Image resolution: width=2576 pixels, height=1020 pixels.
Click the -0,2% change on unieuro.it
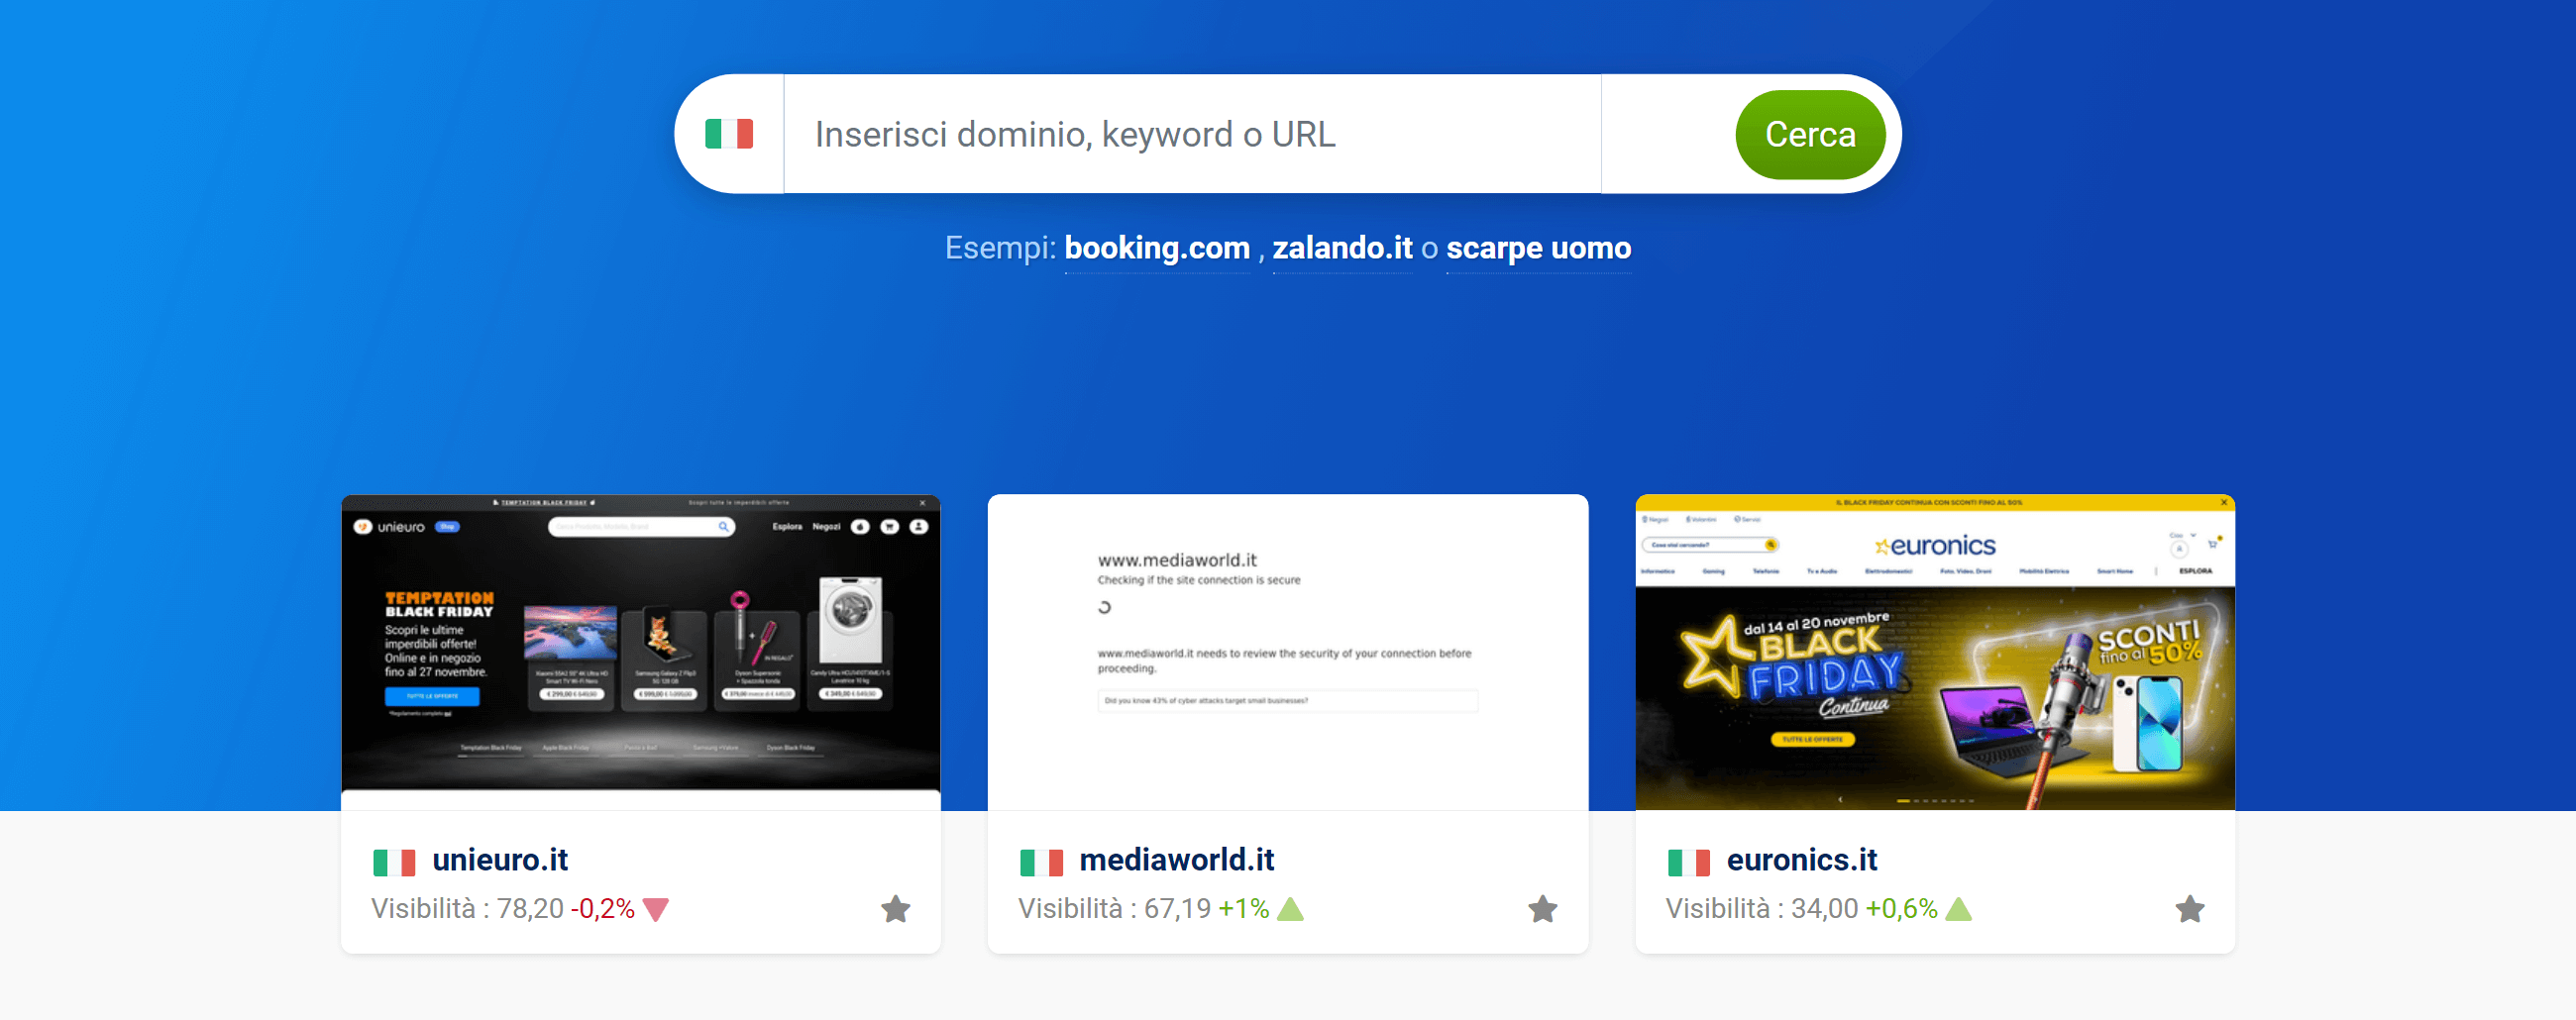point(602,909)
